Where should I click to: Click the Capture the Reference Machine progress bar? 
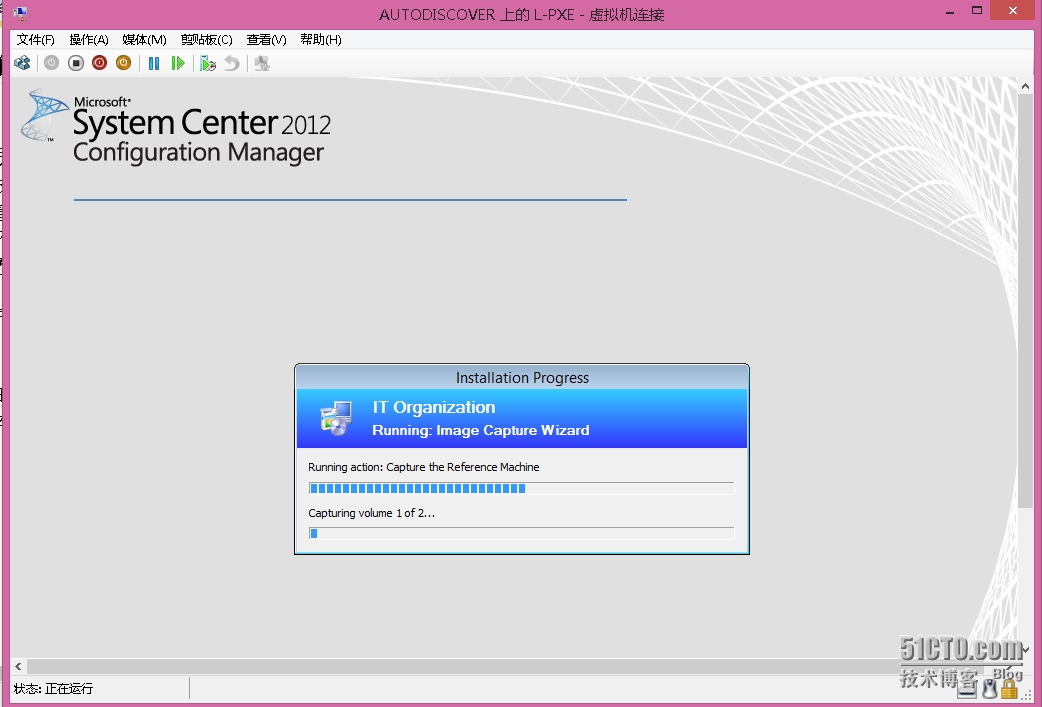(522, 488)
